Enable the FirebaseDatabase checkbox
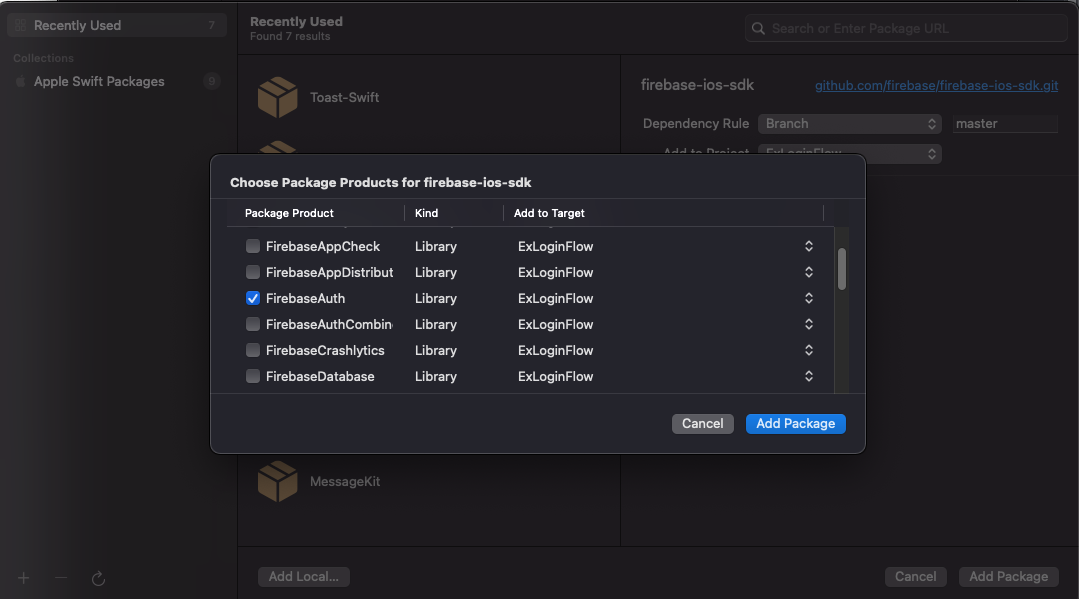Viewport: 1079px width, 599px height. [253, 377]
